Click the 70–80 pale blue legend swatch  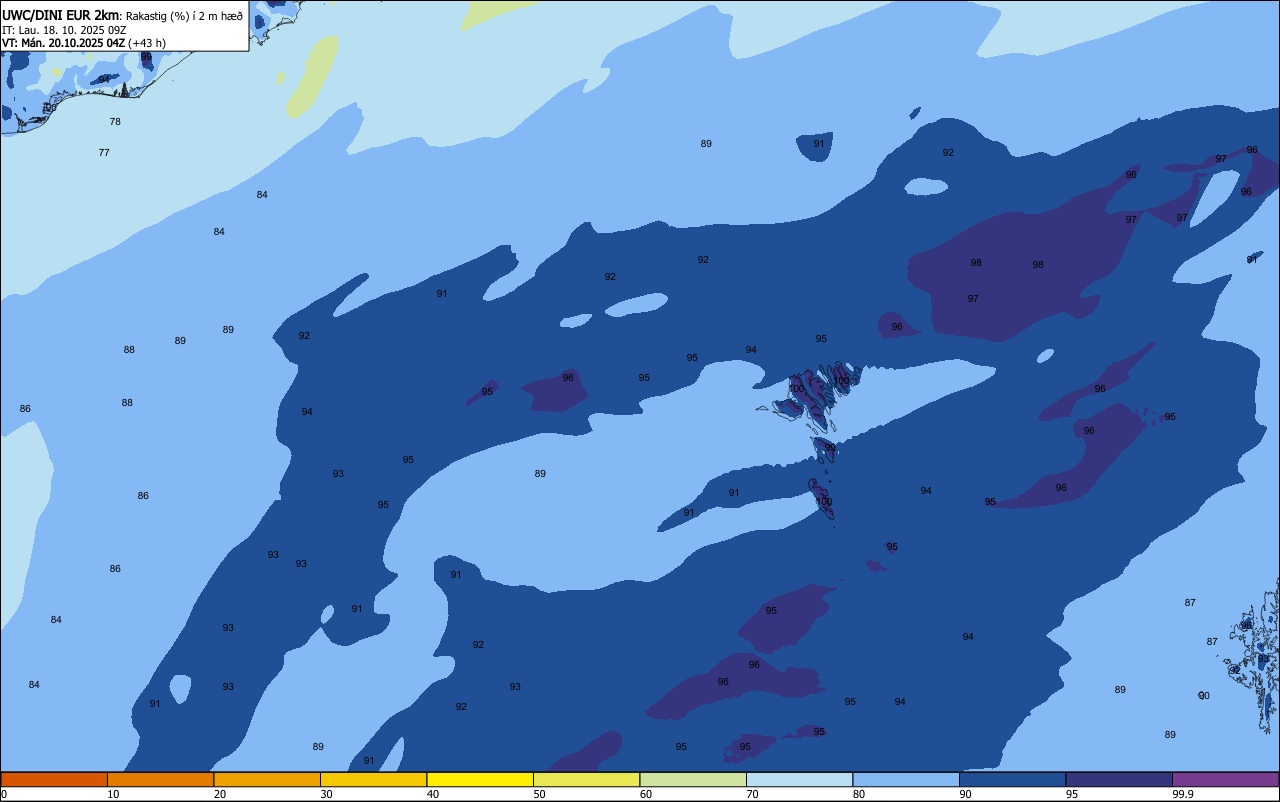pos(799,779)
